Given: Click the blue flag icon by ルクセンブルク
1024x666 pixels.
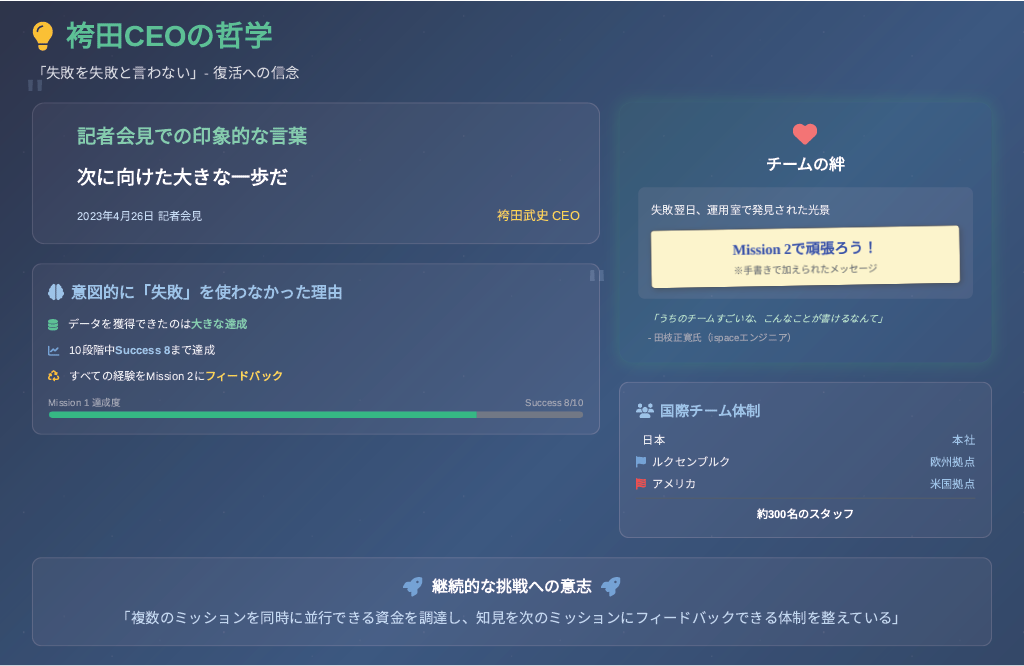Looking at the screenshot, I should [641, 462].
